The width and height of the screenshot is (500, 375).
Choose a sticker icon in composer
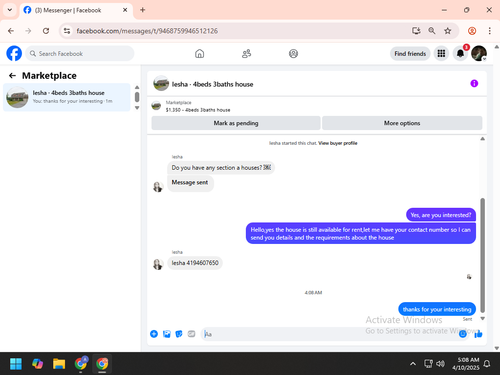(179, 334)
